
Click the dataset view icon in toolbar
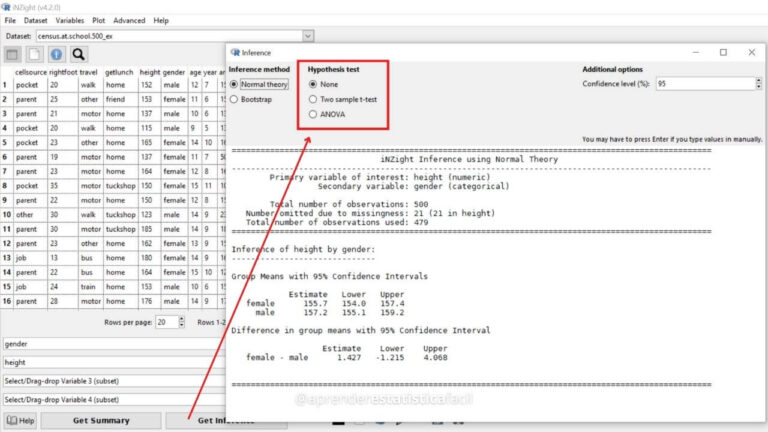(x=12, y=54)
